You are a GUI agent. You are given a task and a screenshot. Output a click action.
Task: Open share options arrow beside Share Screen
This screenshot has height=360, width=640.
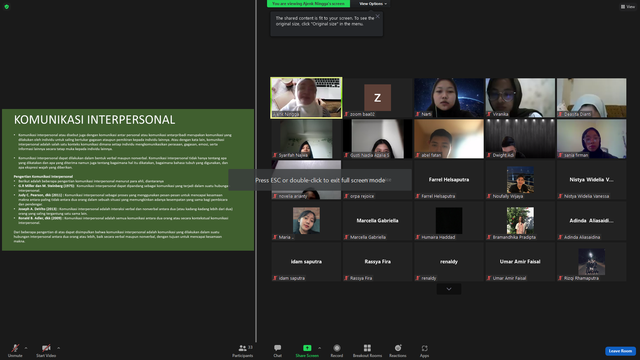point(319,348)
